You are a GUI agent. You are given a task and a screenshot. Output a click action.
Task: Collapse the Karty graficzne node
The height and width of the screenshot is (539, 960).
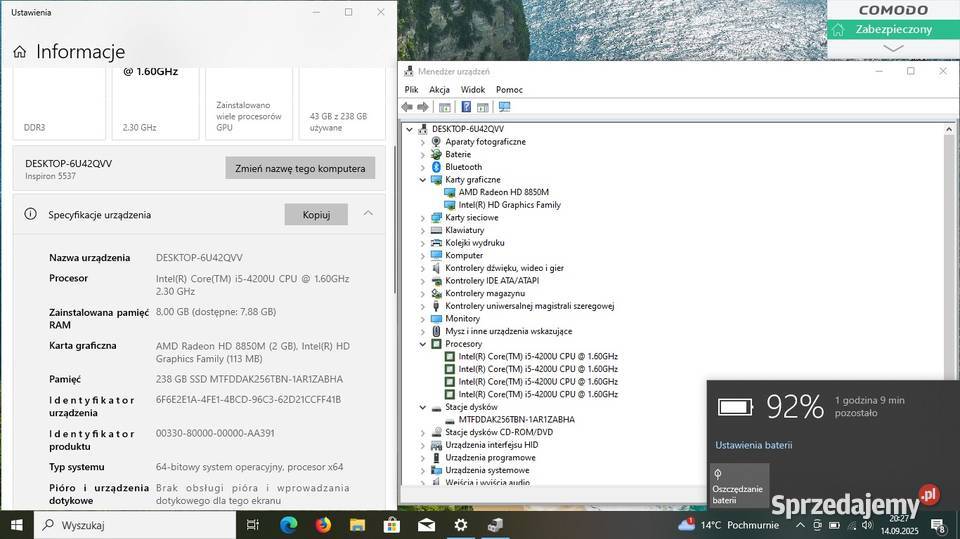coord(423,180)
